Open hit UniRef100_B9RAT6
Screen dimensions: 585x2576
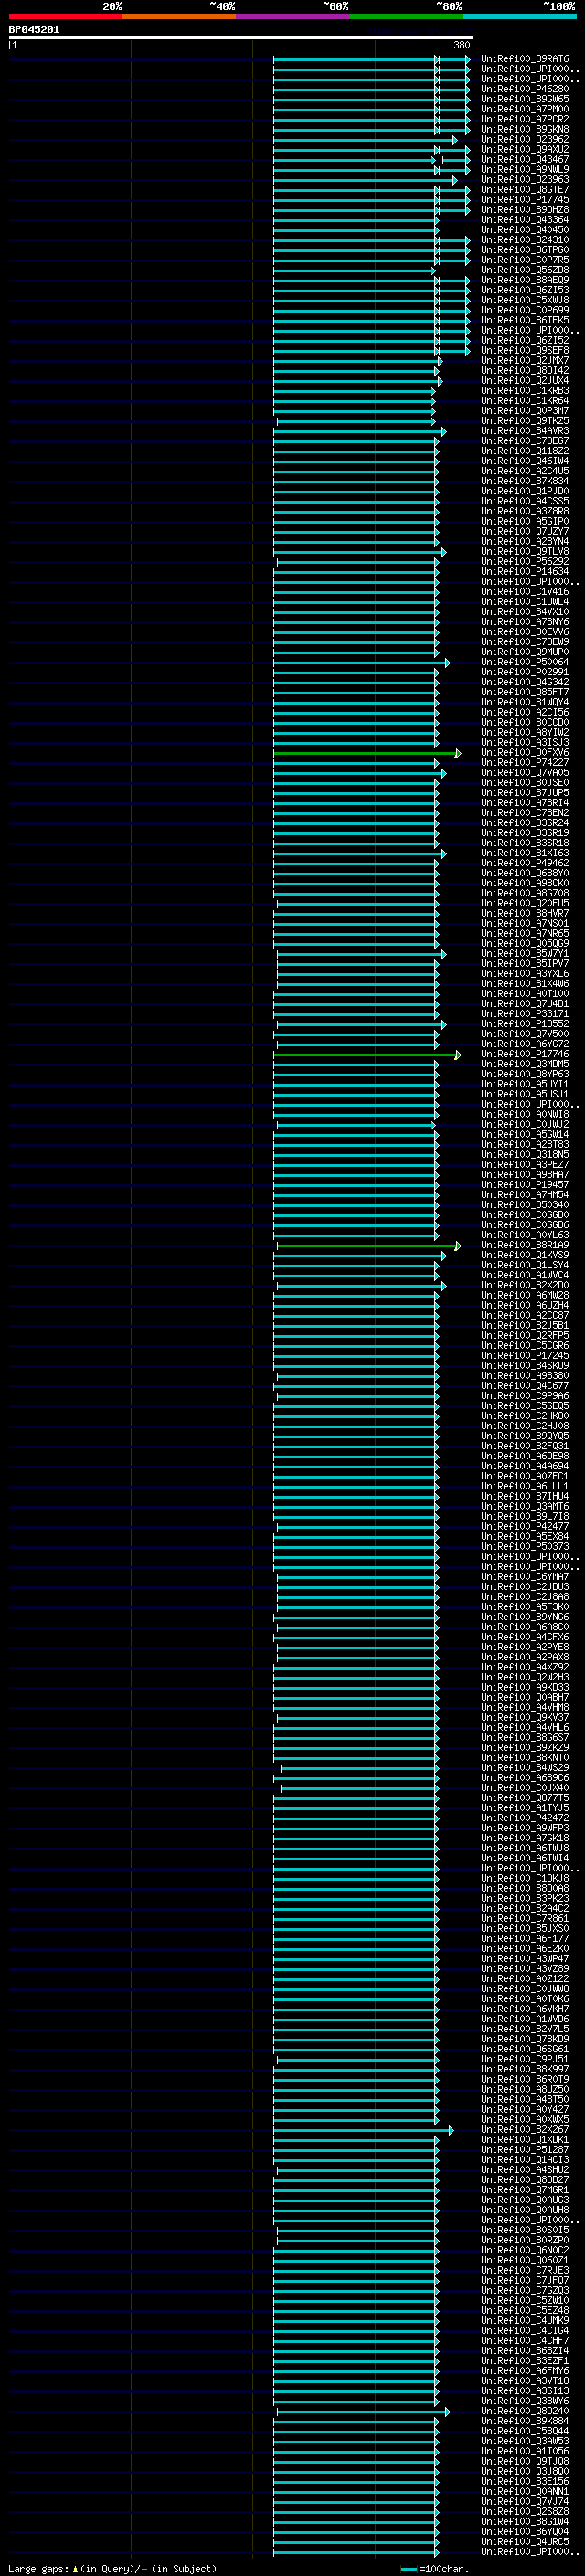pyautogui.click(x=525, y=59)
